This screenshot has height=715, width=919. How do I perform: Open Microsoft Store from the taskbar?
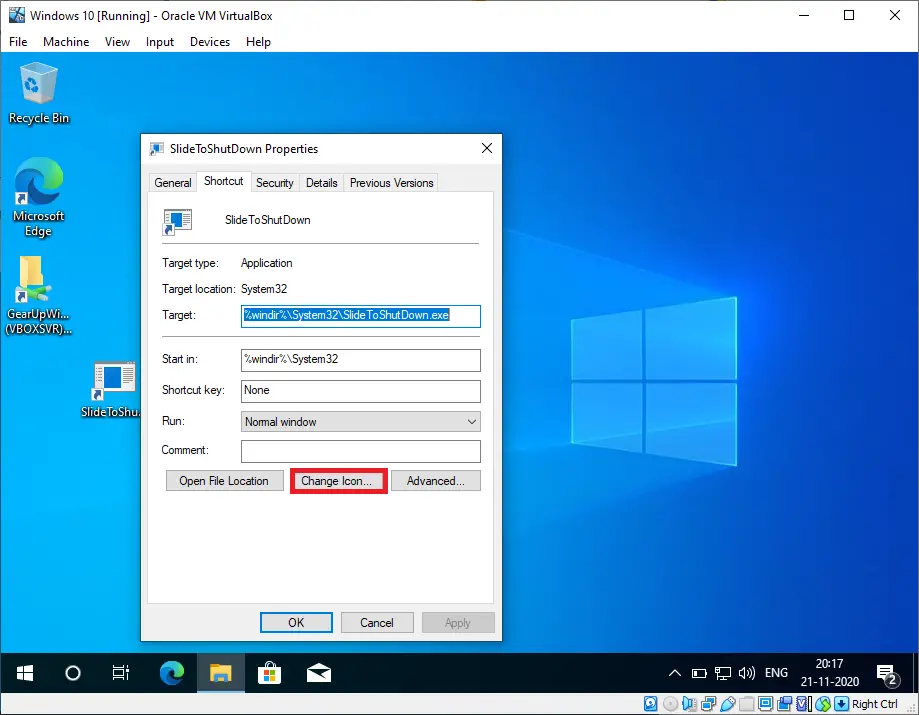pos(270,673)
